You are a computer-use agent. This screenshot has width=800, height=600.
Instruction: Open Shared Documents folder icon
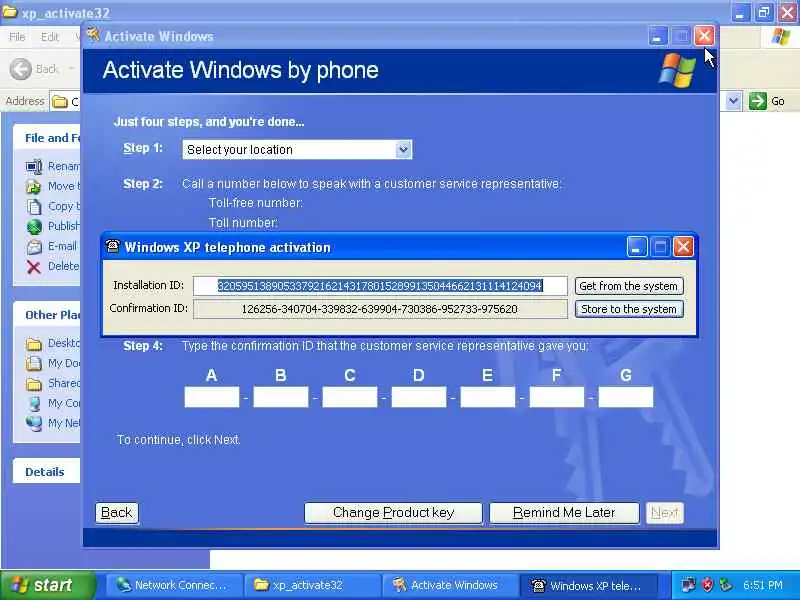34,384
